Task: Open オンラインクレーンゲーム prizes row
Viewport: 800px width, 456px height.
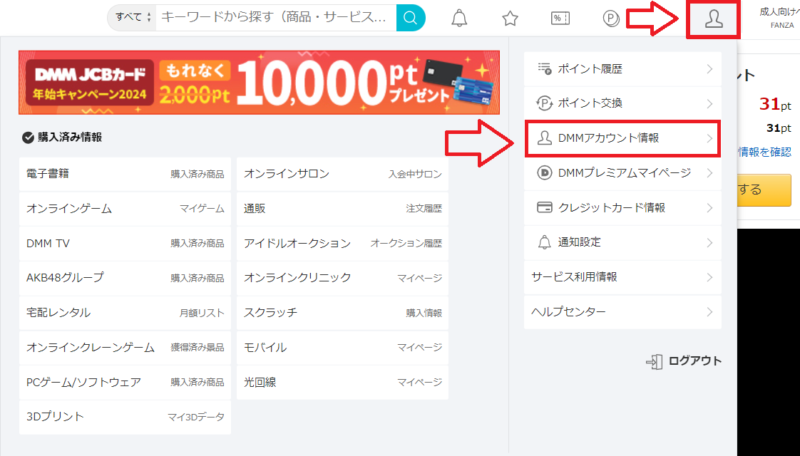Action: click(x=125, y=347)
